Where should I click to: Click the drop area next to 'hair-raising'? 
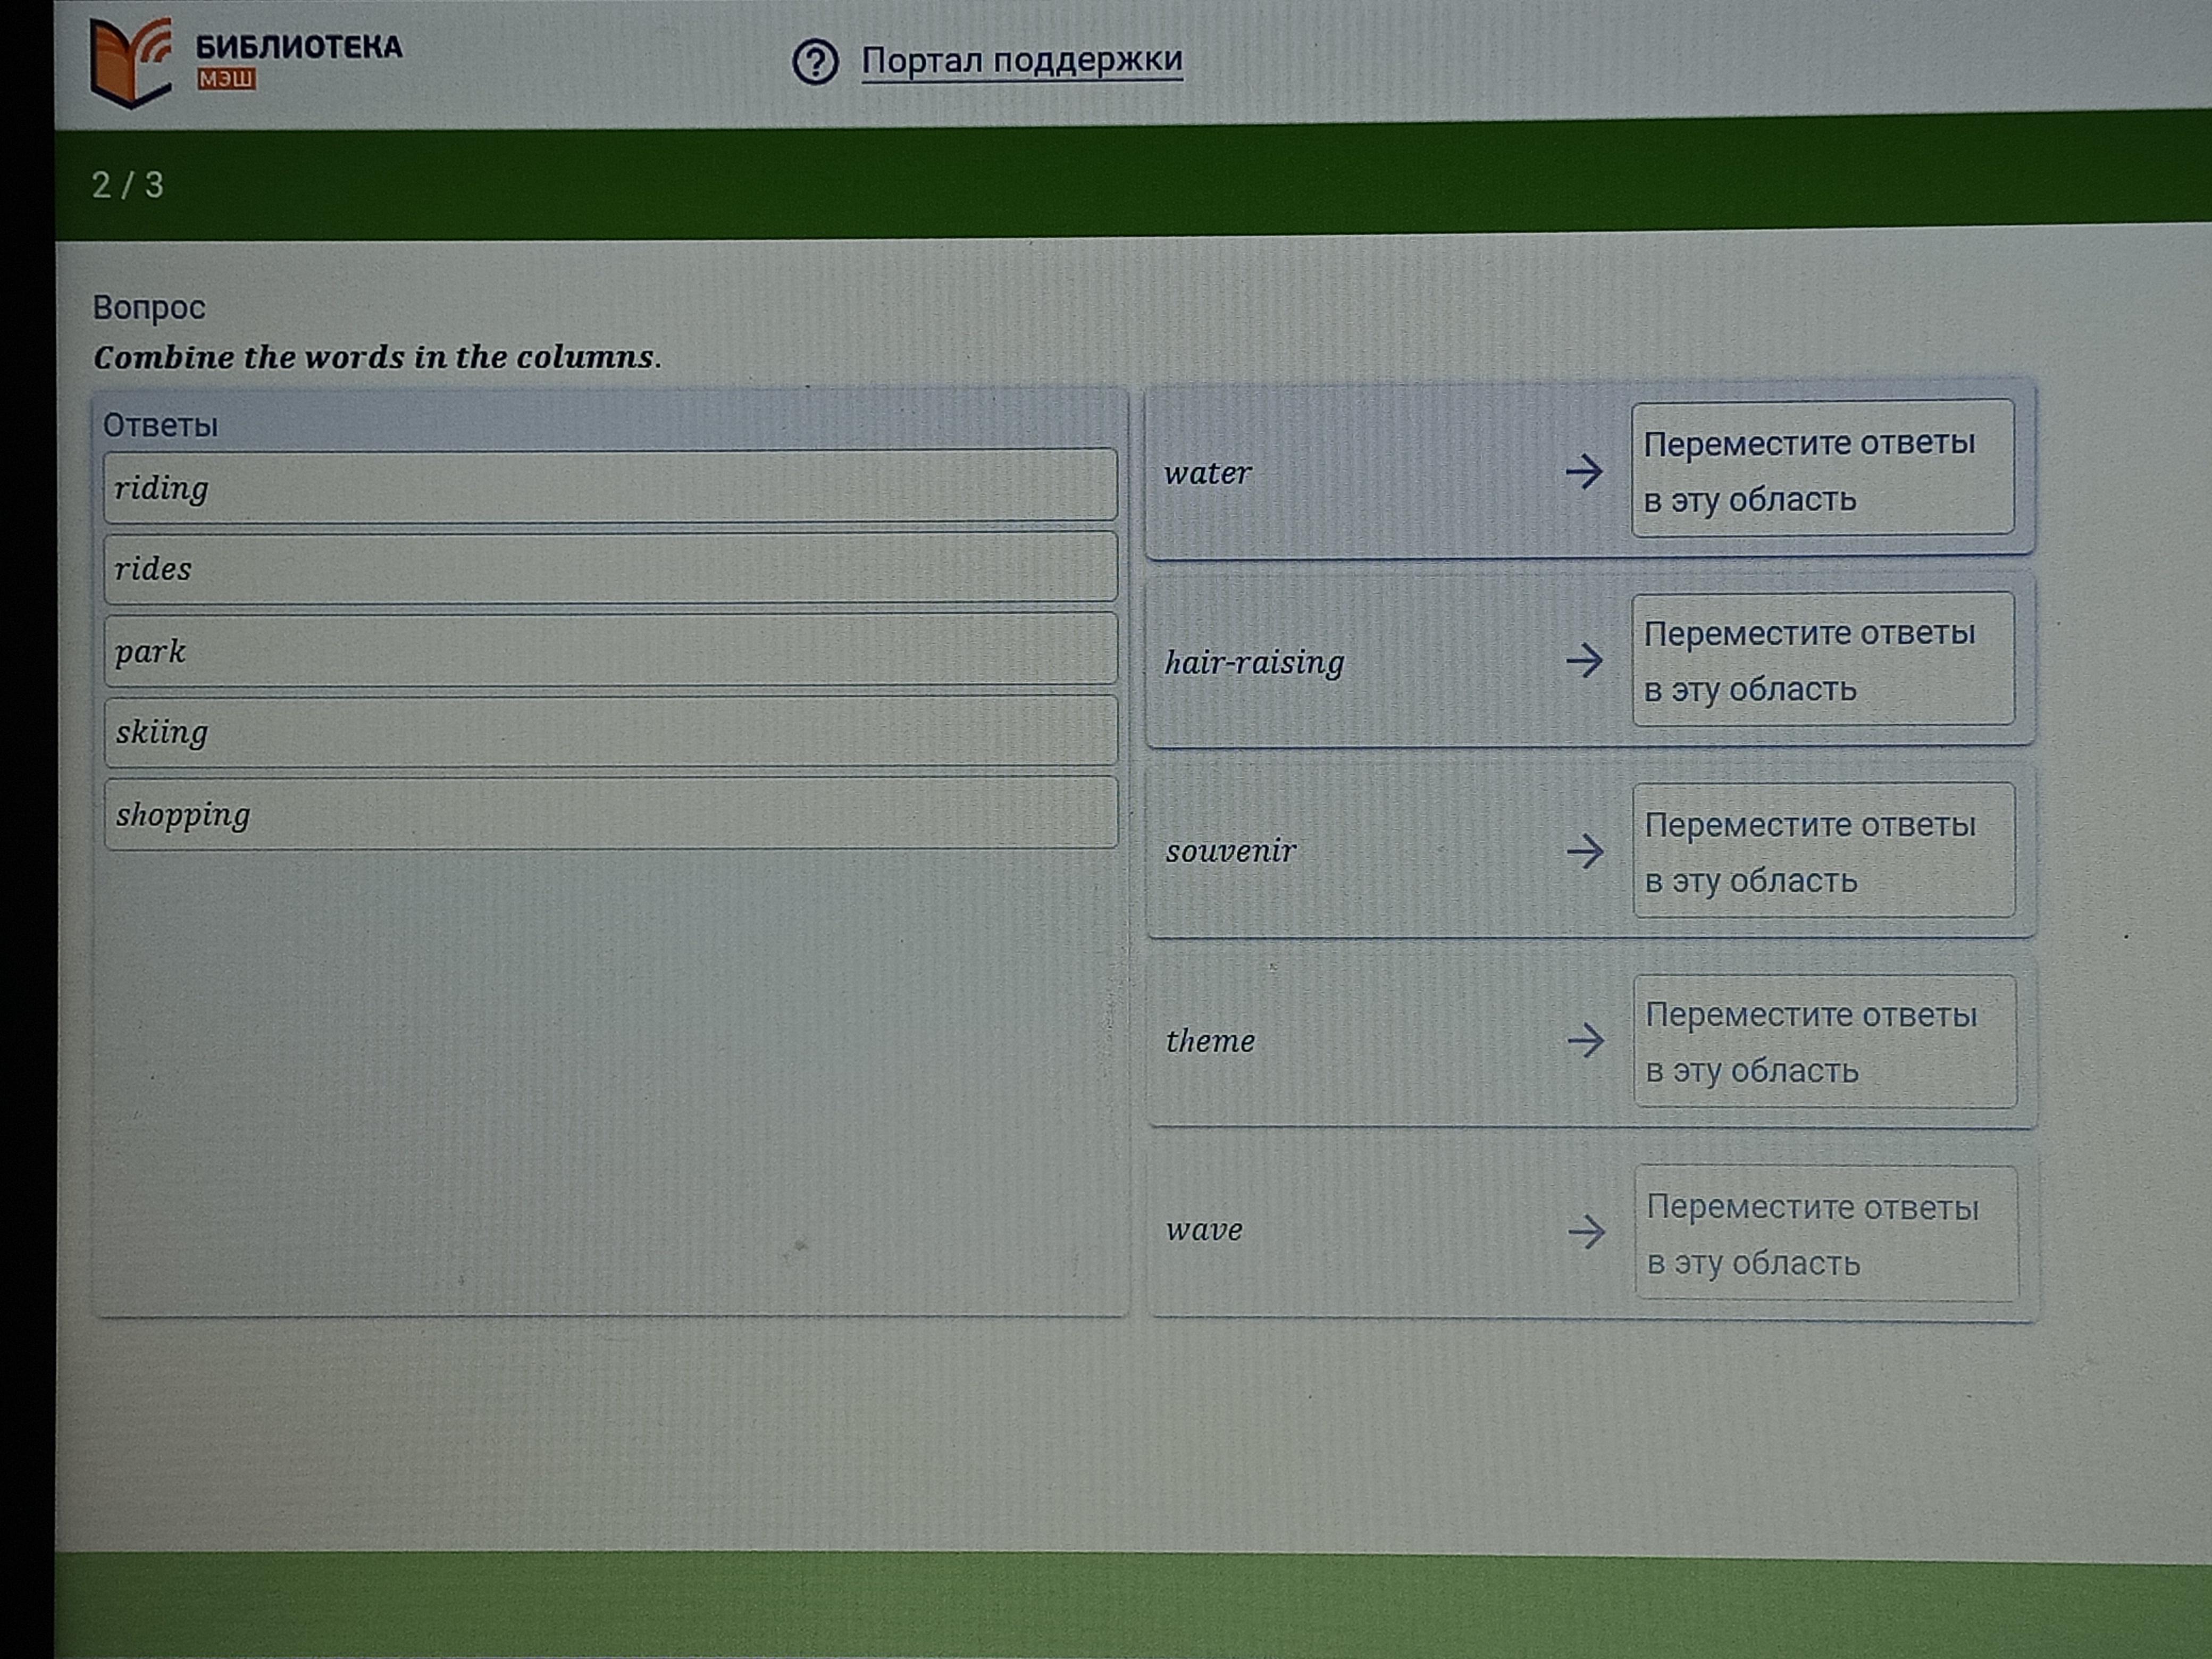pos(1823,659)
